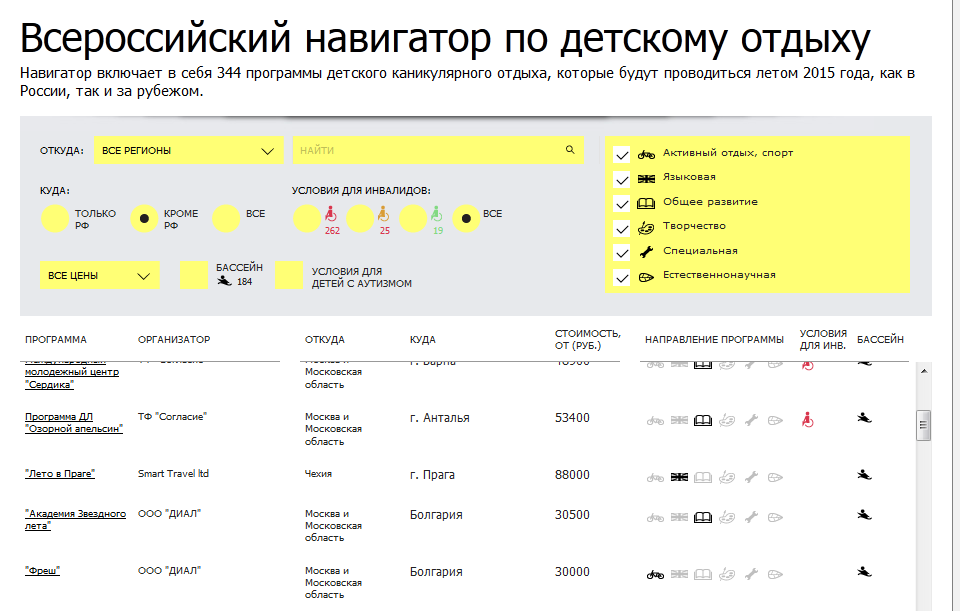Click the book icon in Академия Звездного лета row
This screenshot has height=611, width=960.
pyautogui.click(x=703, y=518)
